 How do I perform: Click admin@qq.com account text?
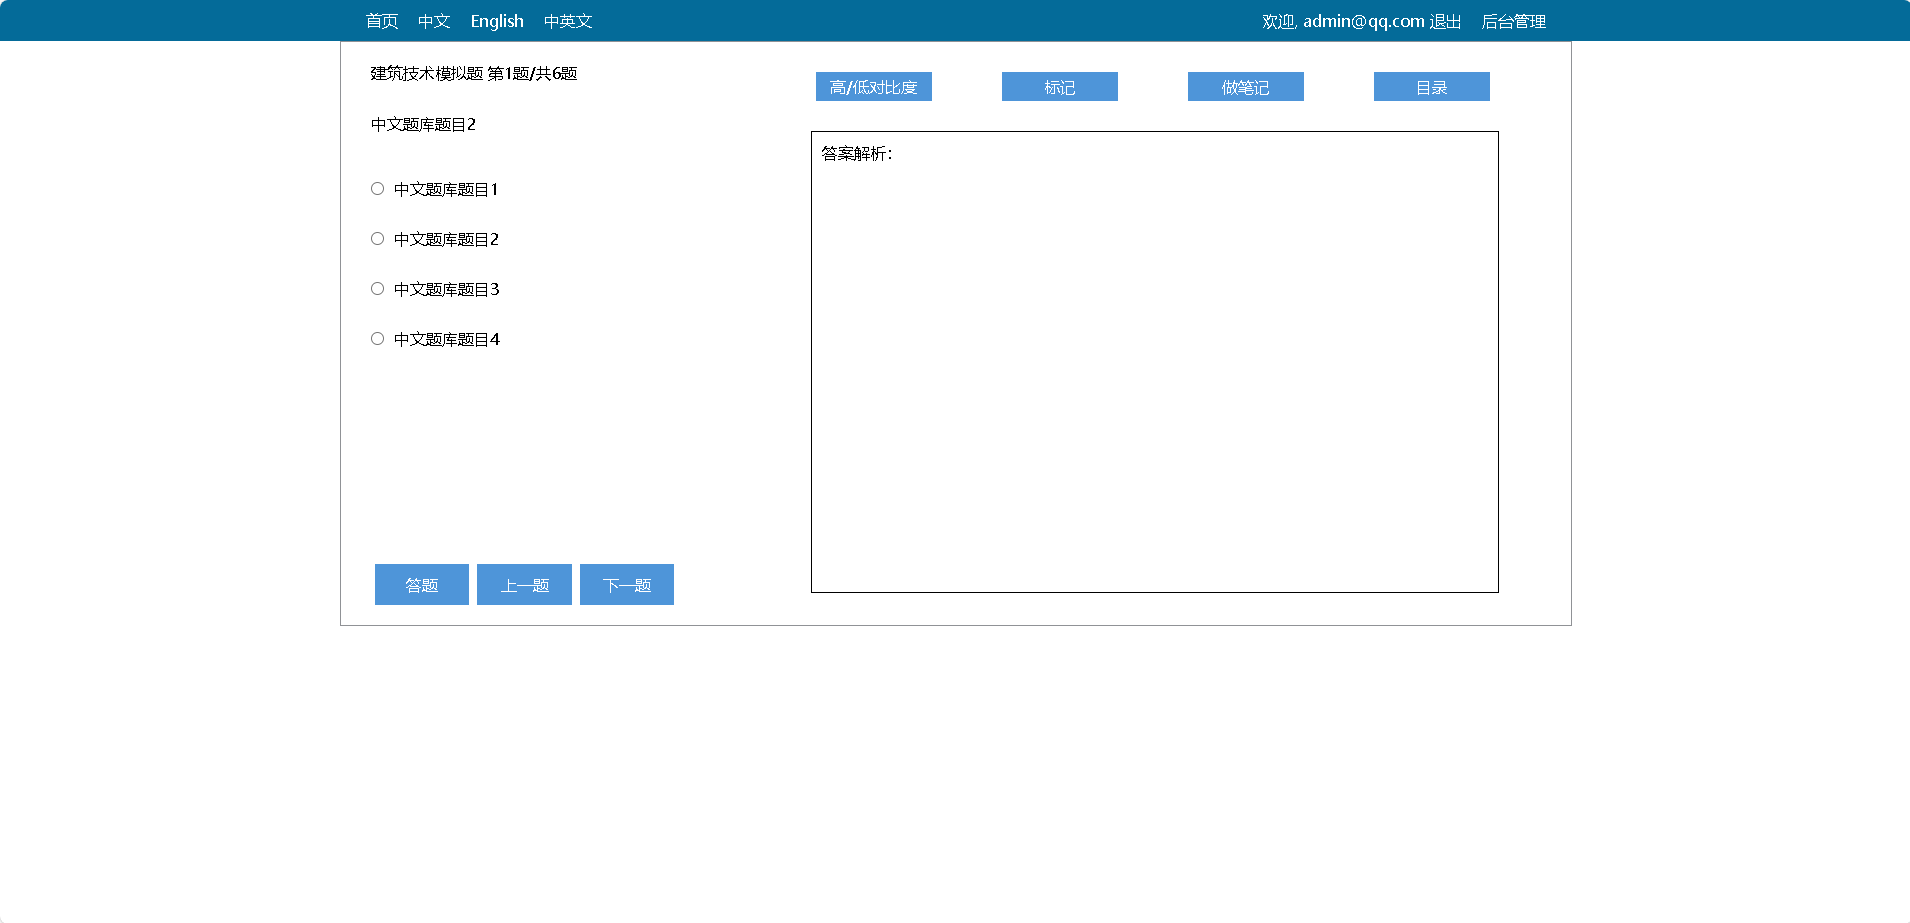coord(1364,21)
